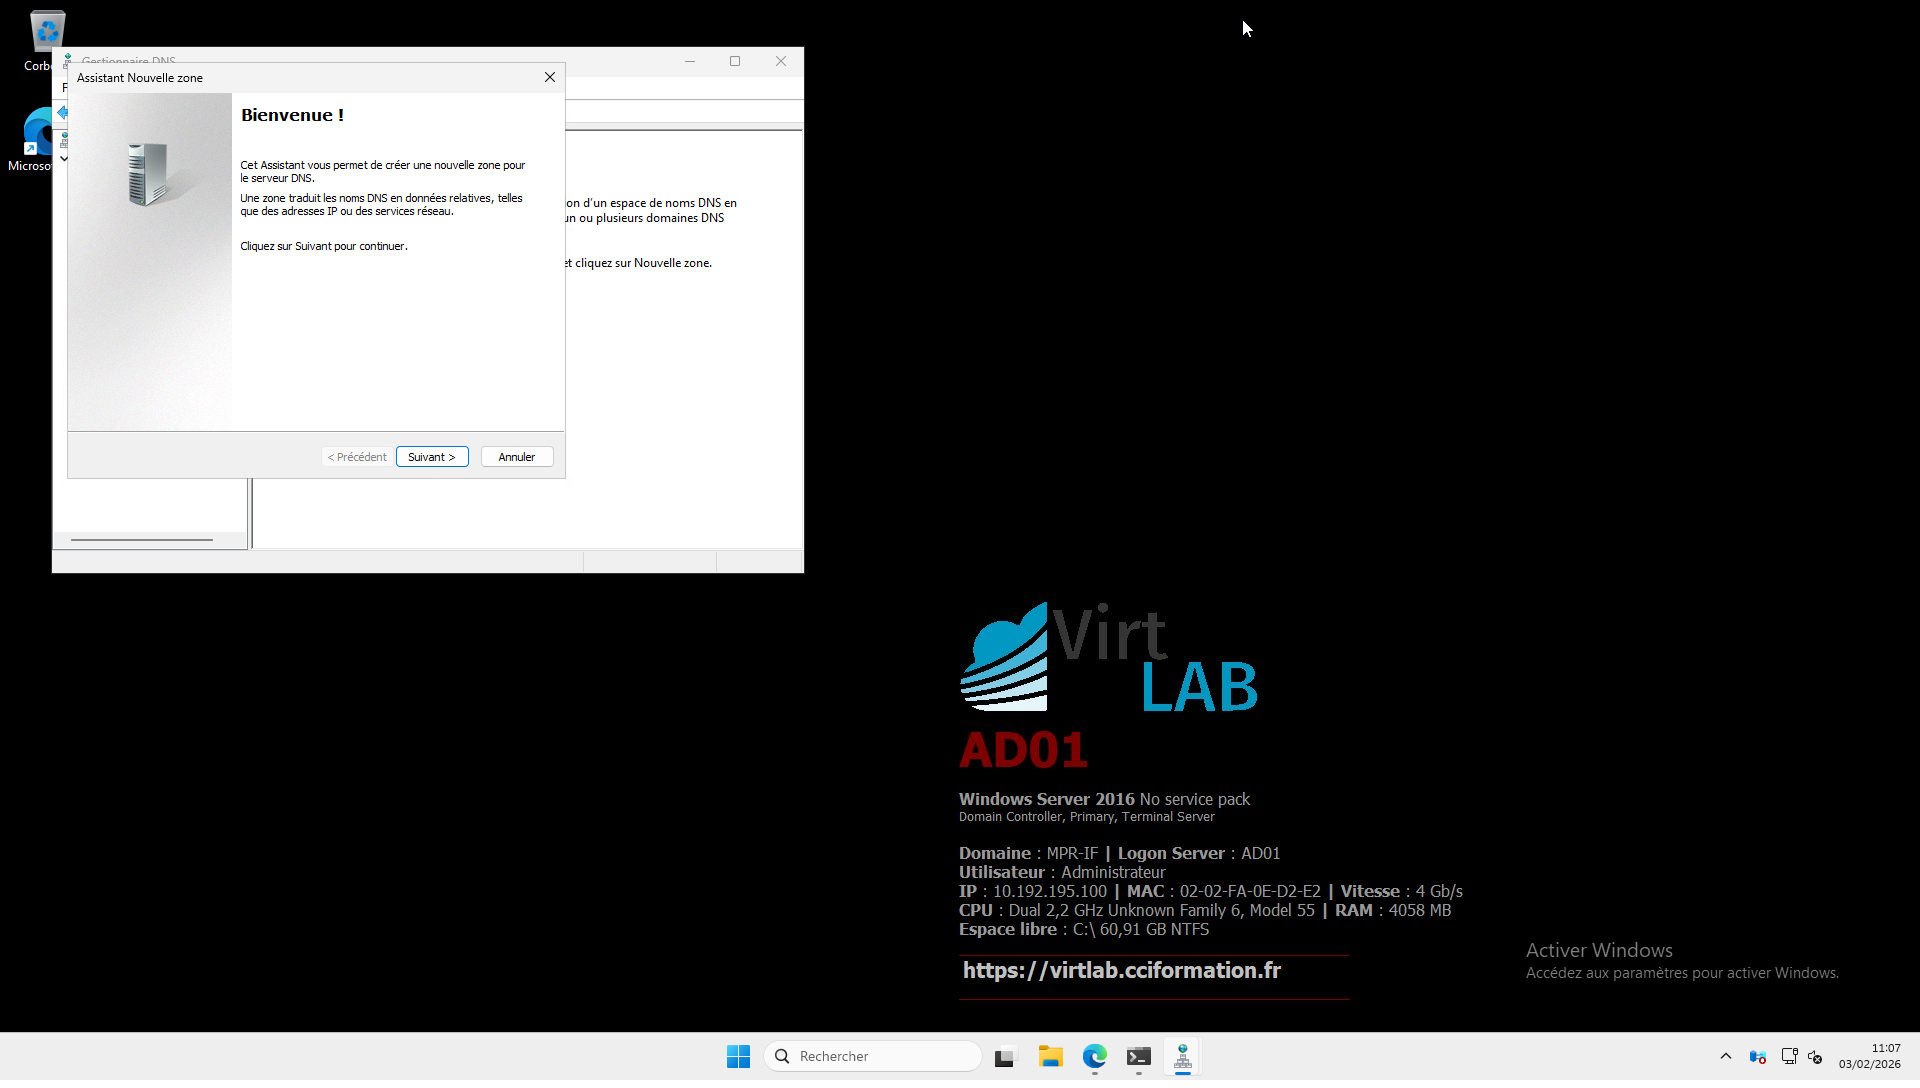Open the Windows Start menu
Viewport: 1920px width, 1088px height.
(738, 1056)
